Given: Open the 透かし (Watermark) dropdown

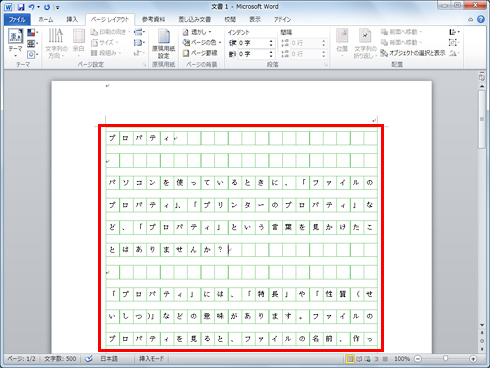Looking at the screenshot, I should (x=197, y=32).
